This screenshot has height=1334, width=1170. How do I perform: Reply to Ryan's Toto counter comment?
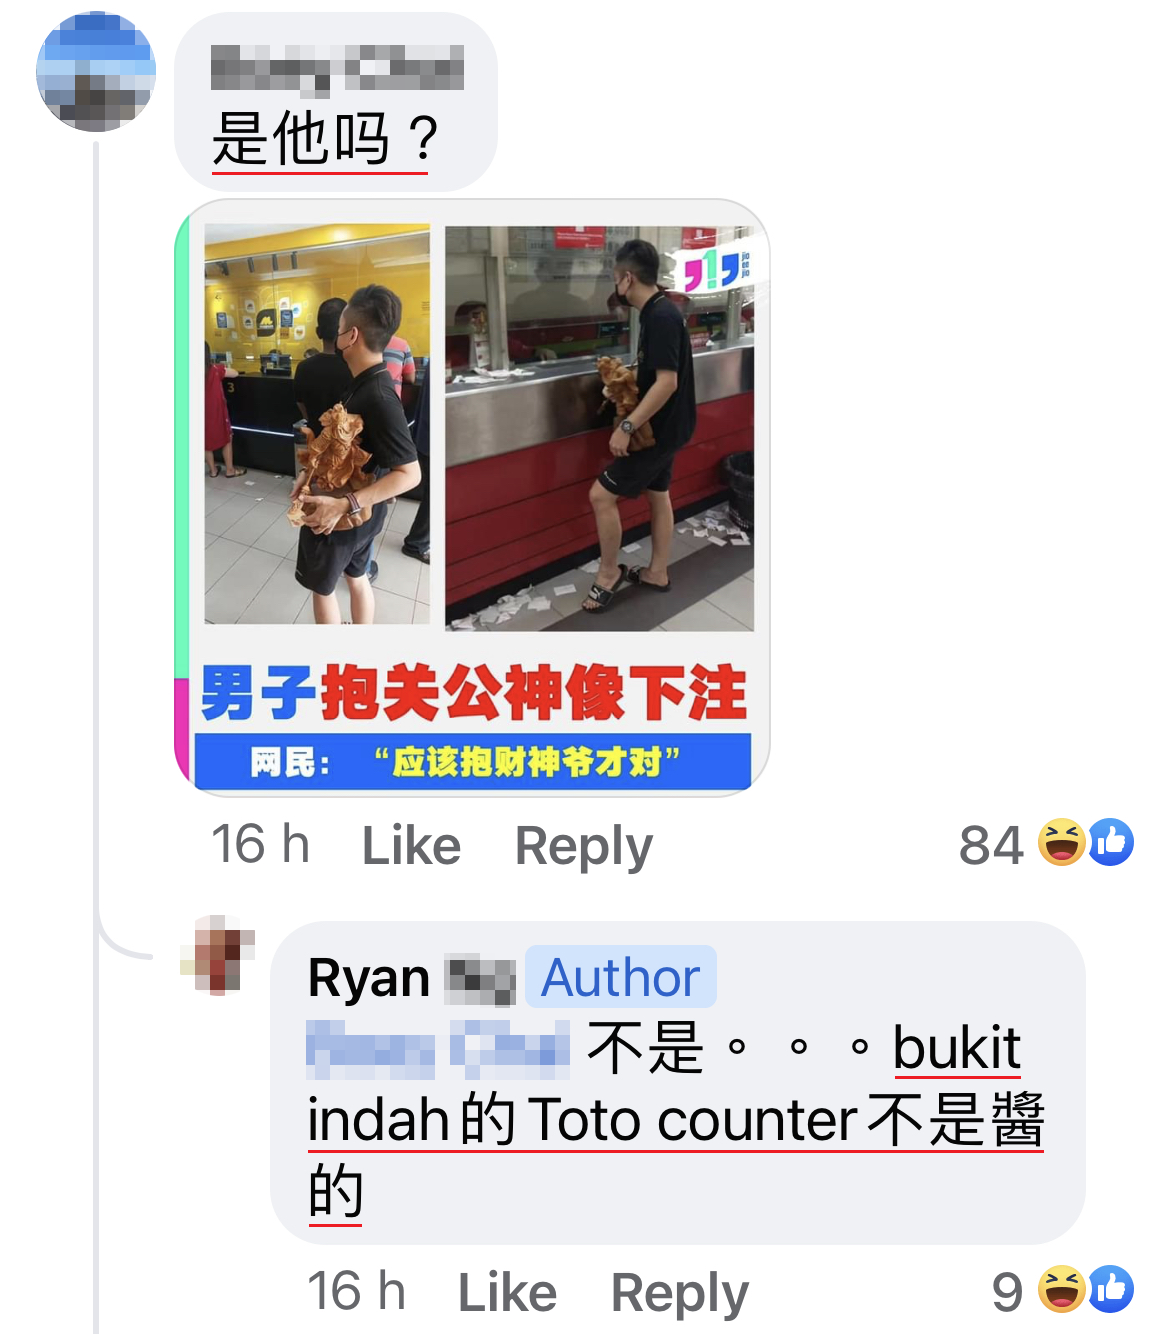click(680, 1295)
